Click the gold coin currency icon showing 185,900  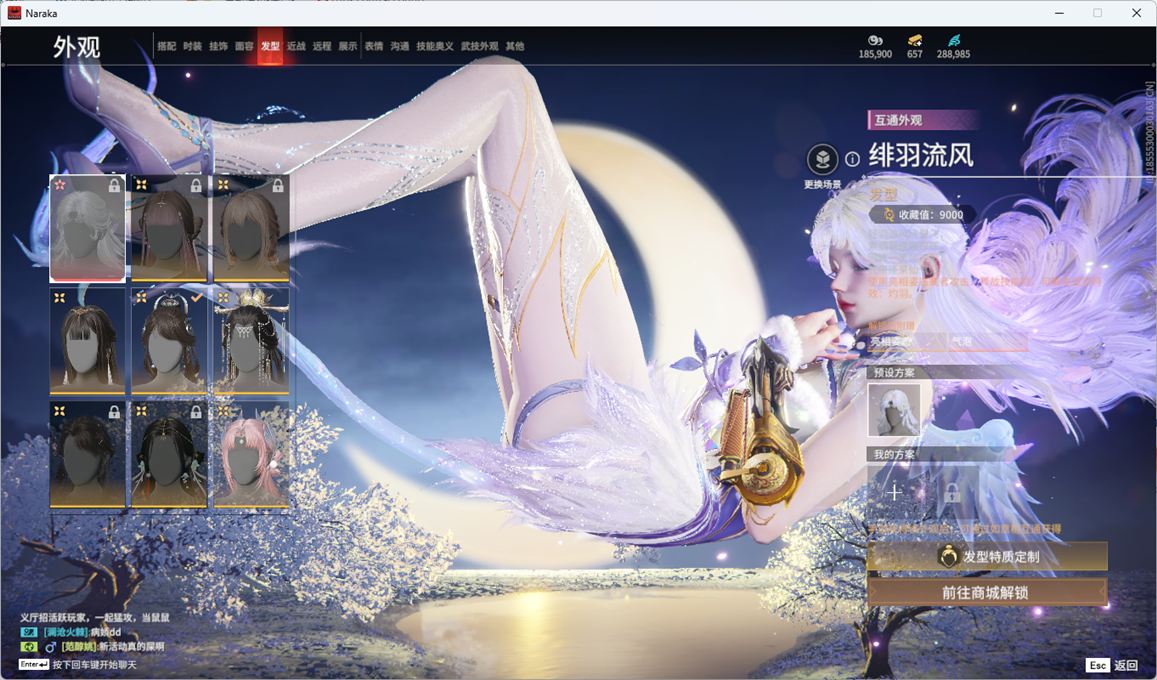point(875,40)
